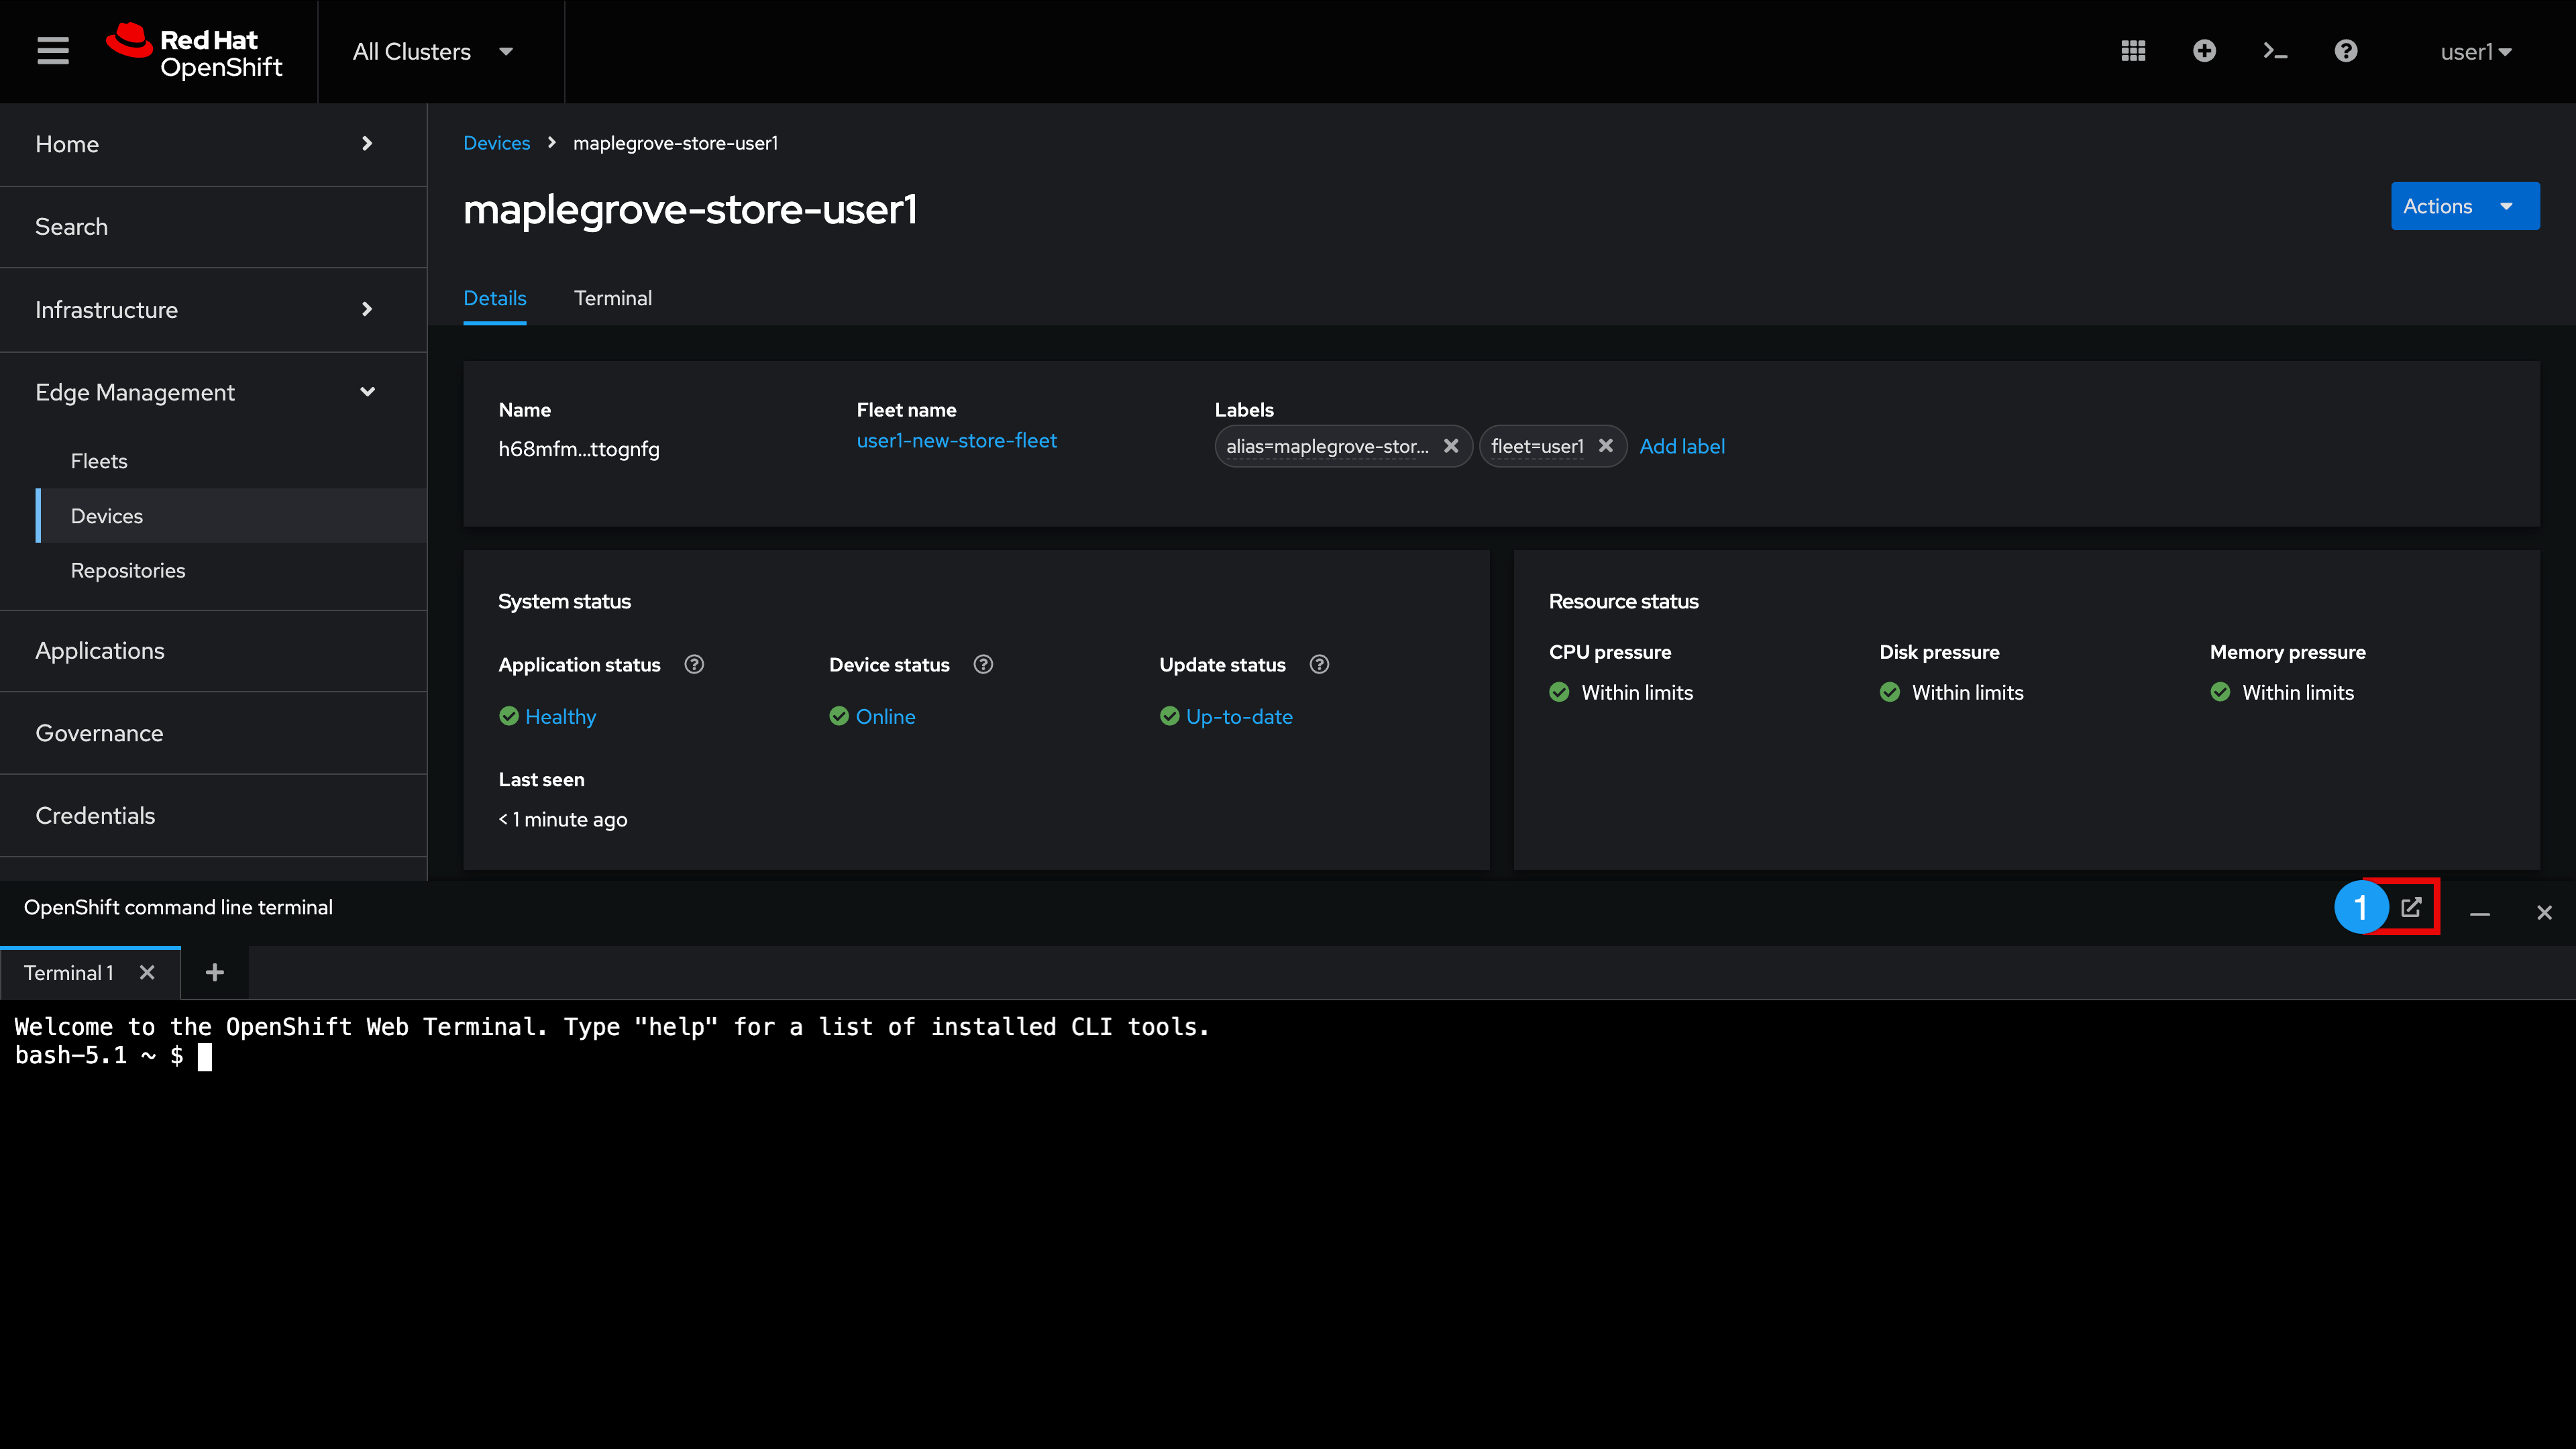
Task: Click the CPU pressure Within limits value
Action: pos(1637,692)
